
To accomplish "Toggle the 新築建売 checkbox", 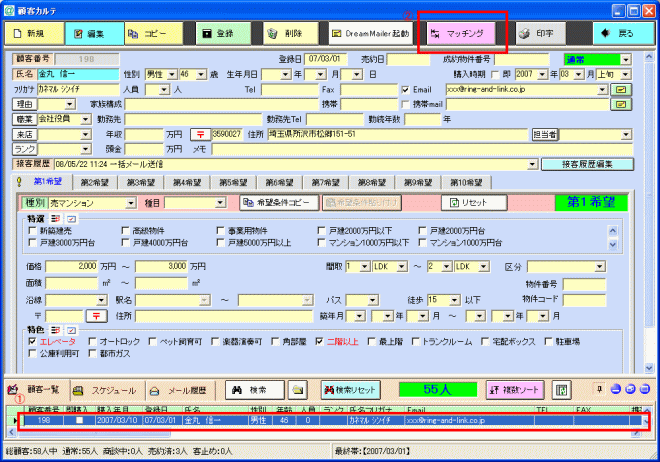I will click(32, 231).
